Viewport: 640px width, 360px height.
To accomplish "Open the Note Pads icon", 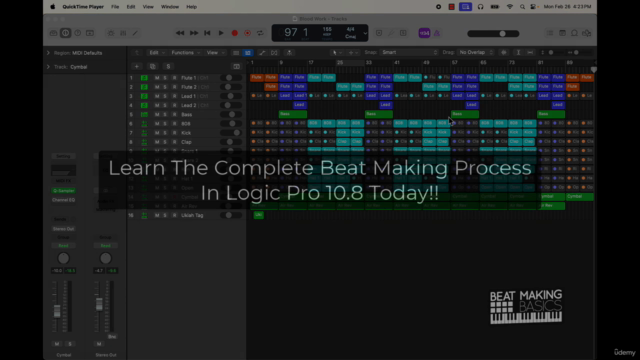I will [x=562, y=33].
